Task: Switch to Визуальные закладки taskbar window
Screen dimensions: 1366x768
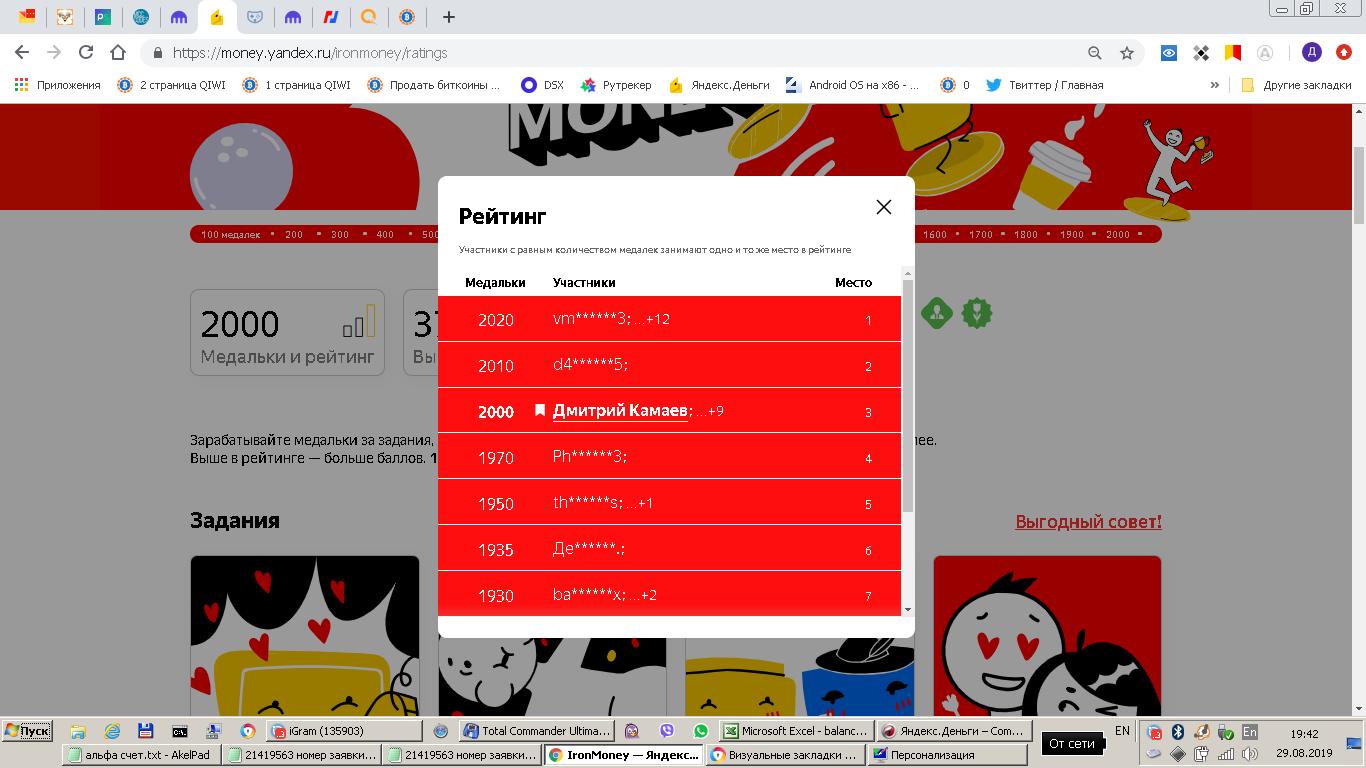Action: pos(785,755)
